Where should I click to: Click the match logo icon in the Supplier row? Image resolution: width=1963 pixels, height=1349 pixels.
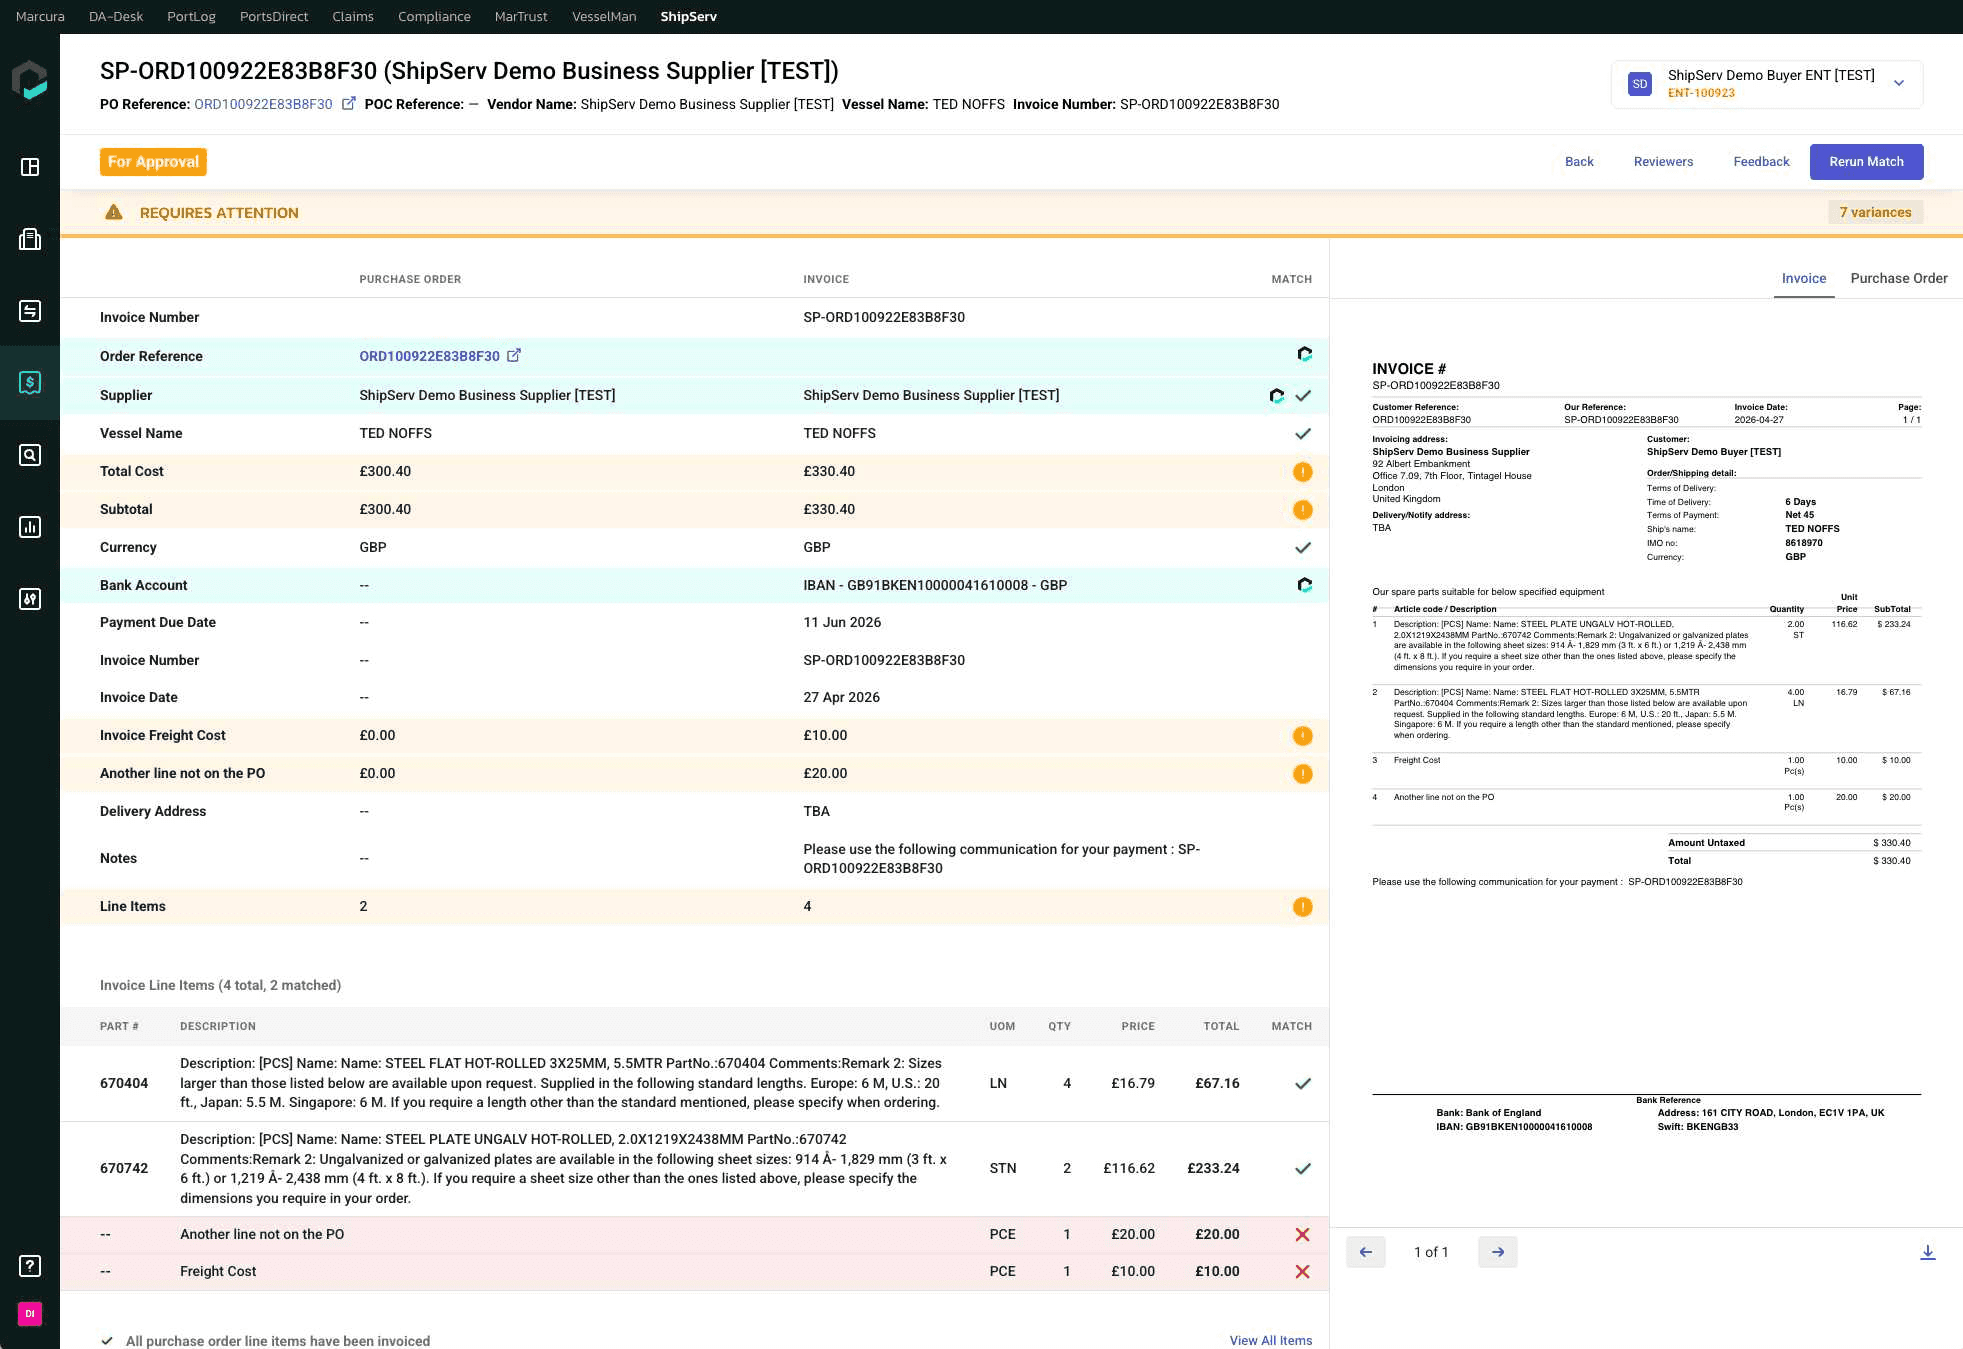click(1277, 396)
